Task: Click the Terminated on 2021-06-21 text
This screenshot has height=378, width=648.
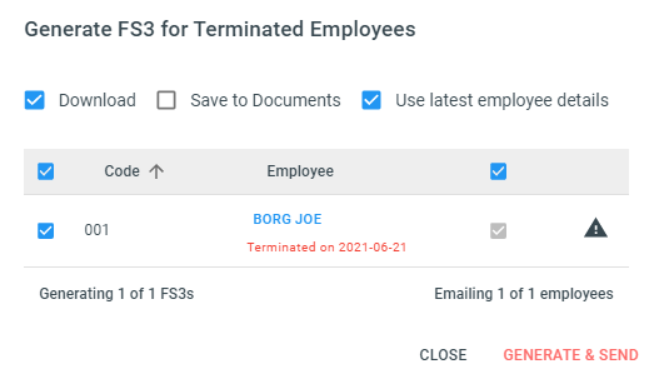Action: pyautogui.click(x=326, y=247)
